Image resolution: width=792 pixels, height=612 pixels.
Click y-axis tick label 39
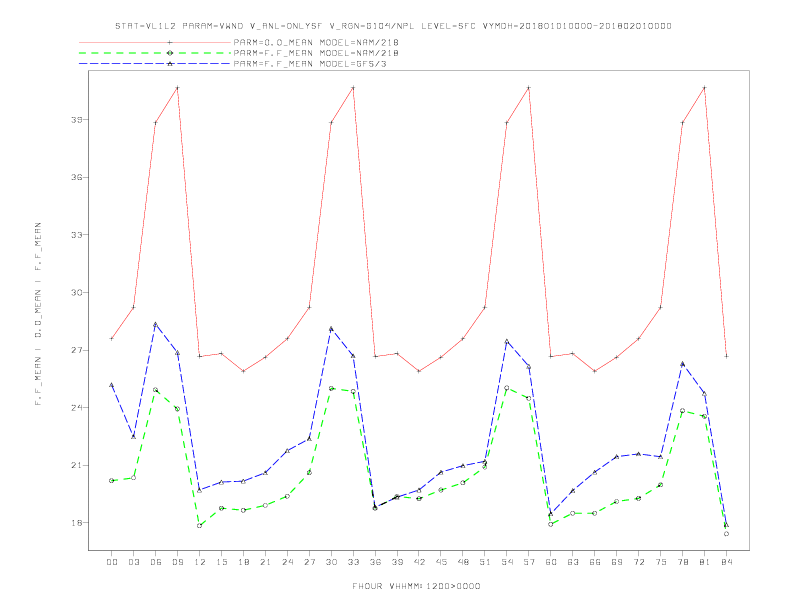[x=77, y=120]
